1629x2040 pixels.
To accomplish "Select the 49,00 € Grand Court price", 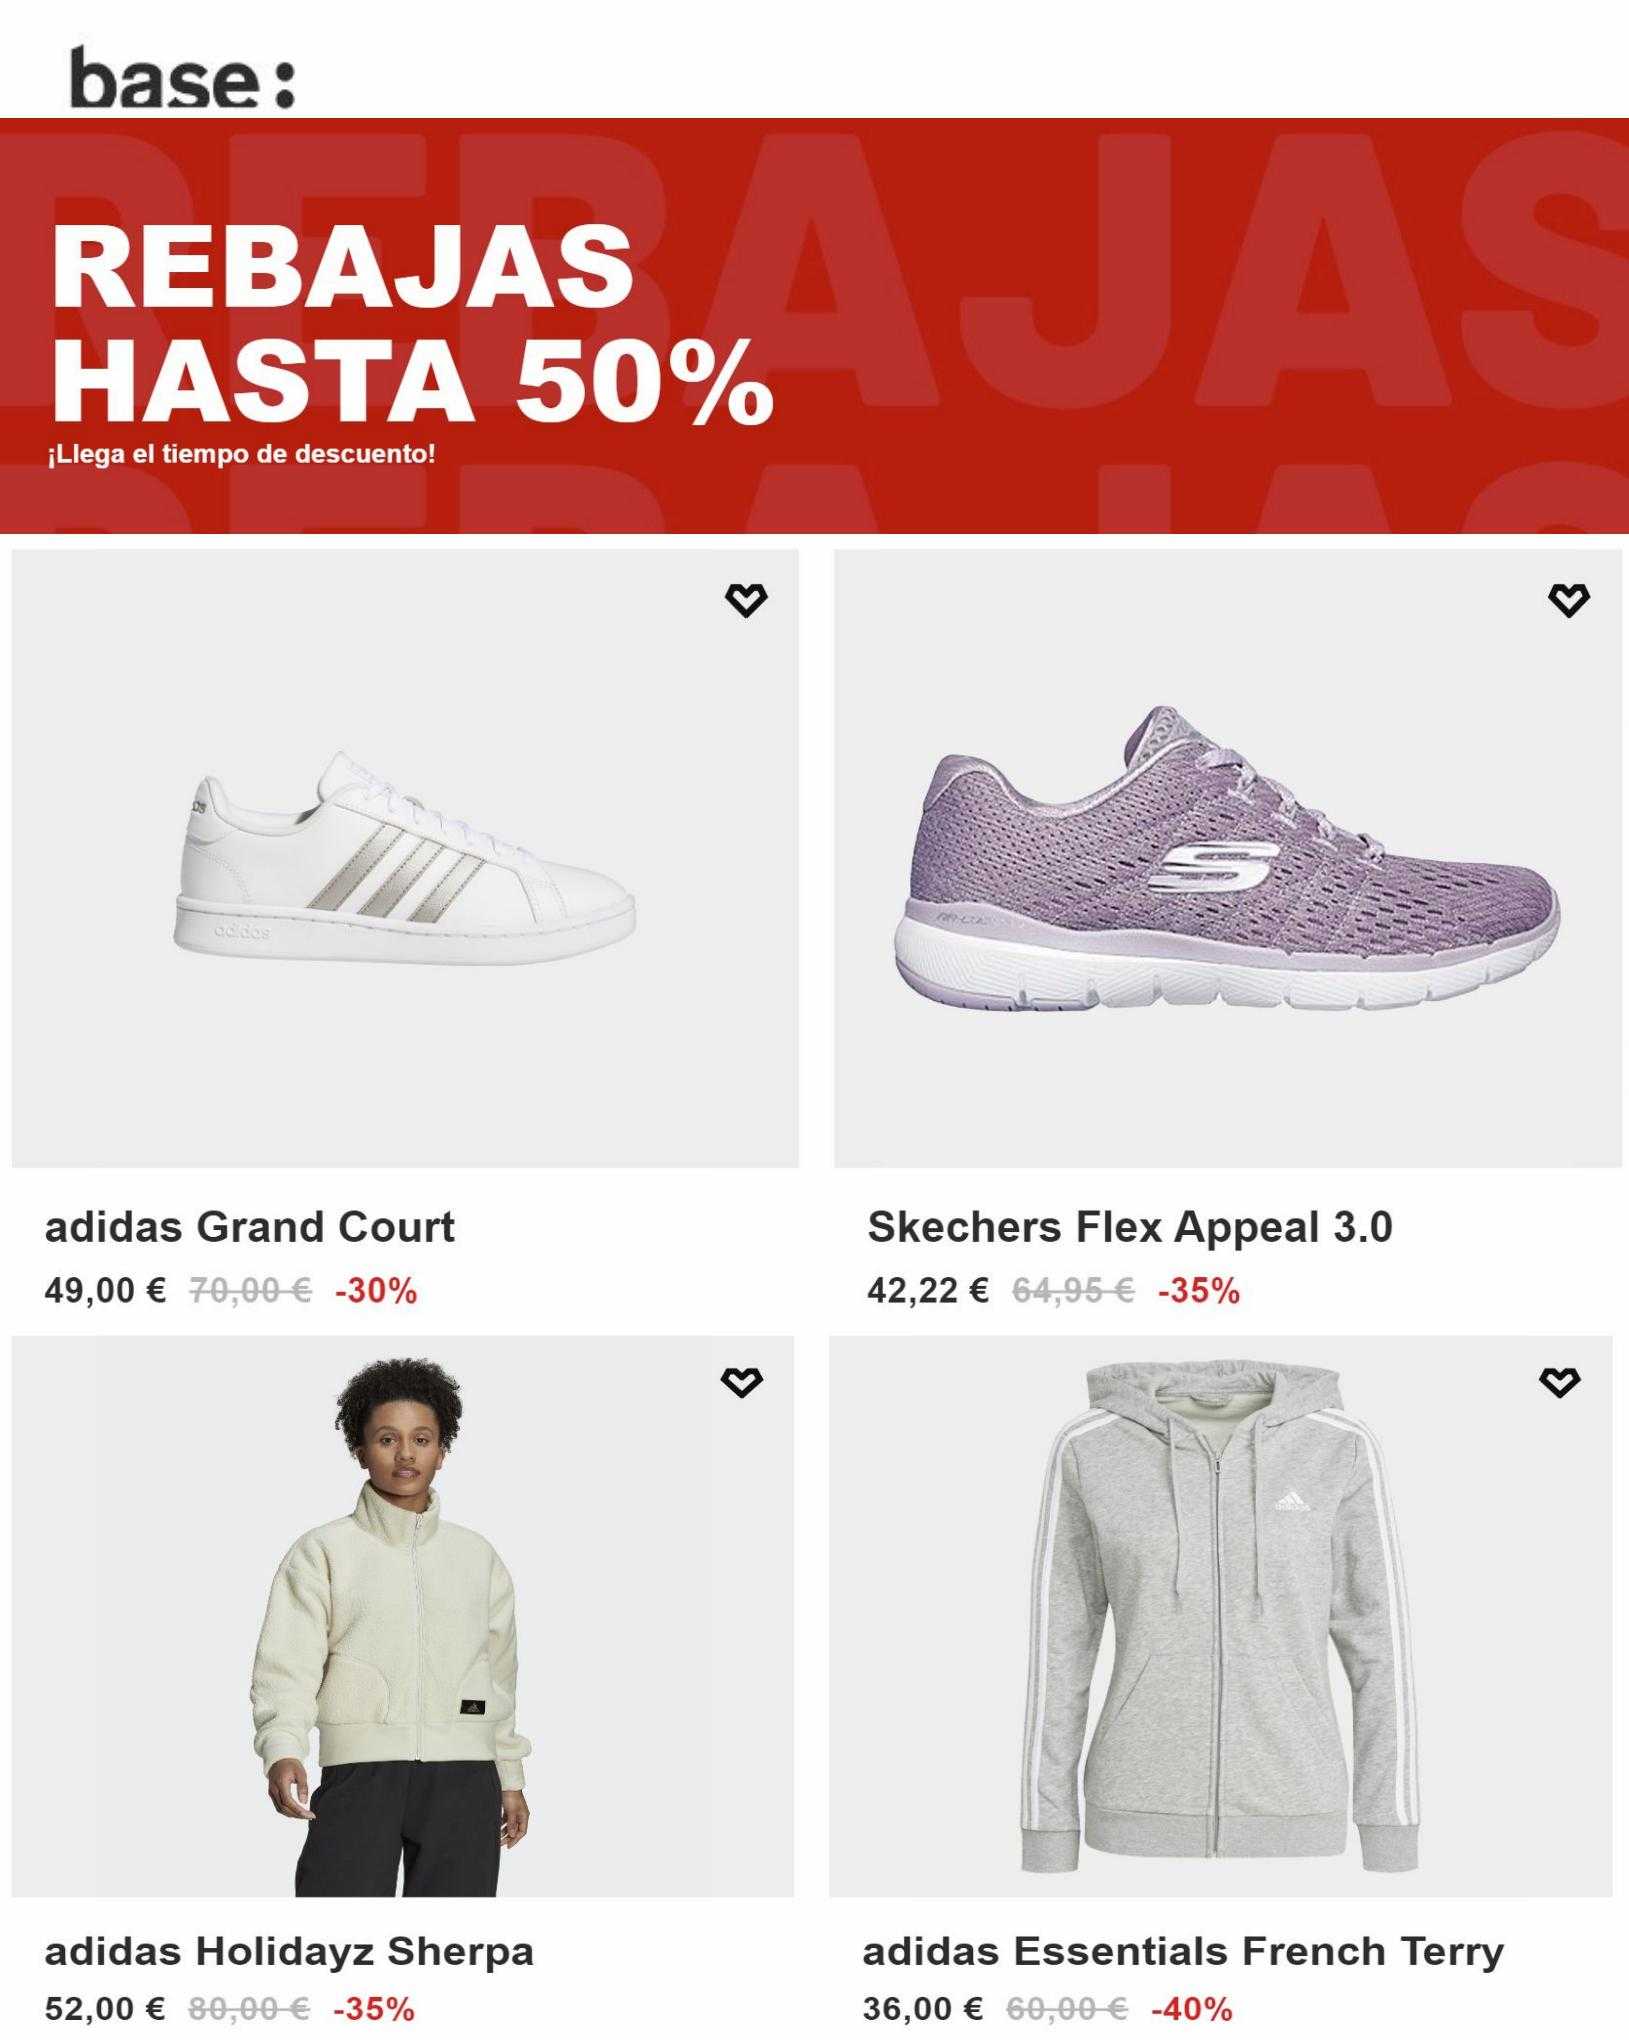I will pos(105,1291).
